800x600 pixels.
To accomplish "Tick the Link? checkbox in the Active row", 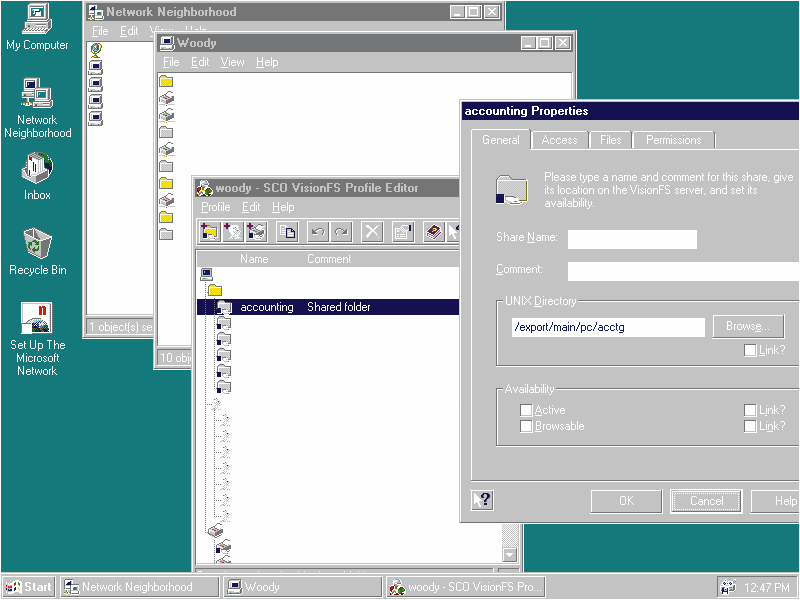I will [x=750, y=410].
